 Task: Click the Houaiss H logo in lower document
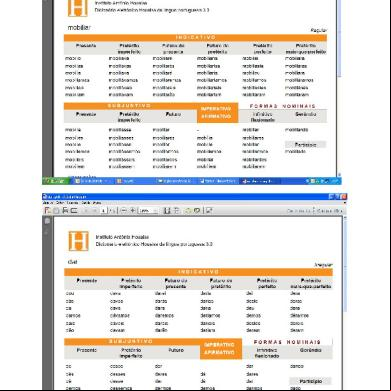tap(79, 241)
